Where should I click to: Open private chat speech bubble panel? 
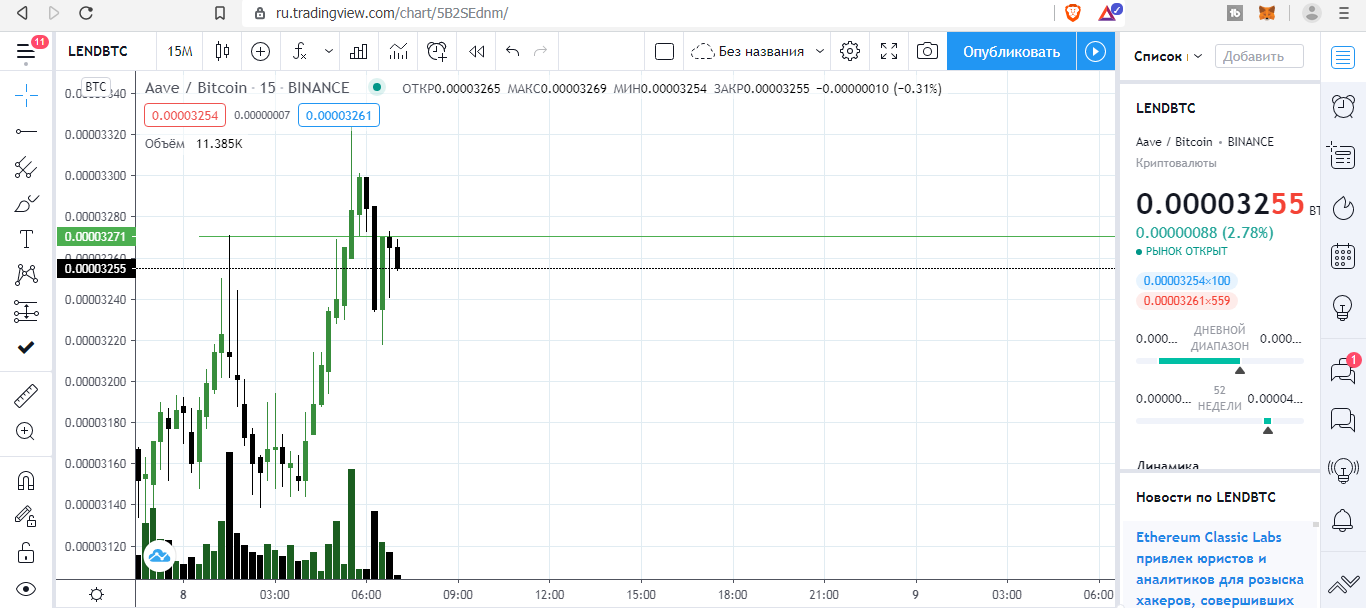click(1343, 419)
